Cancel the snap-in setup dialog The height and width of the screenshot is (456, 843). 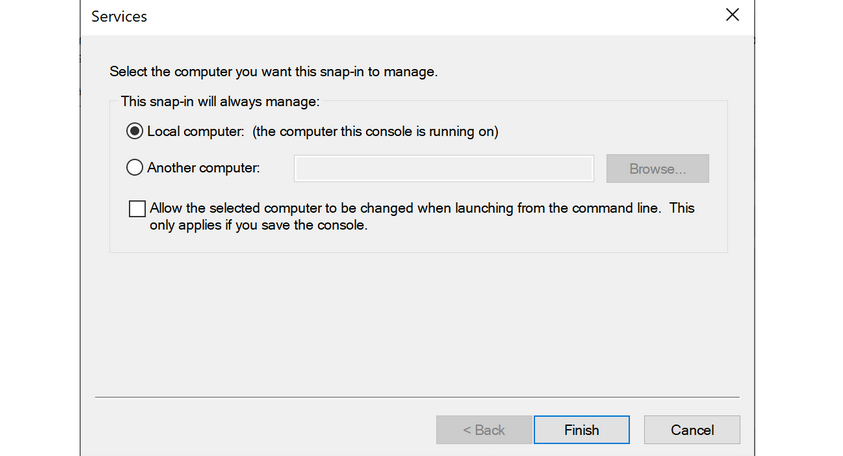click(x=692, y=430)
